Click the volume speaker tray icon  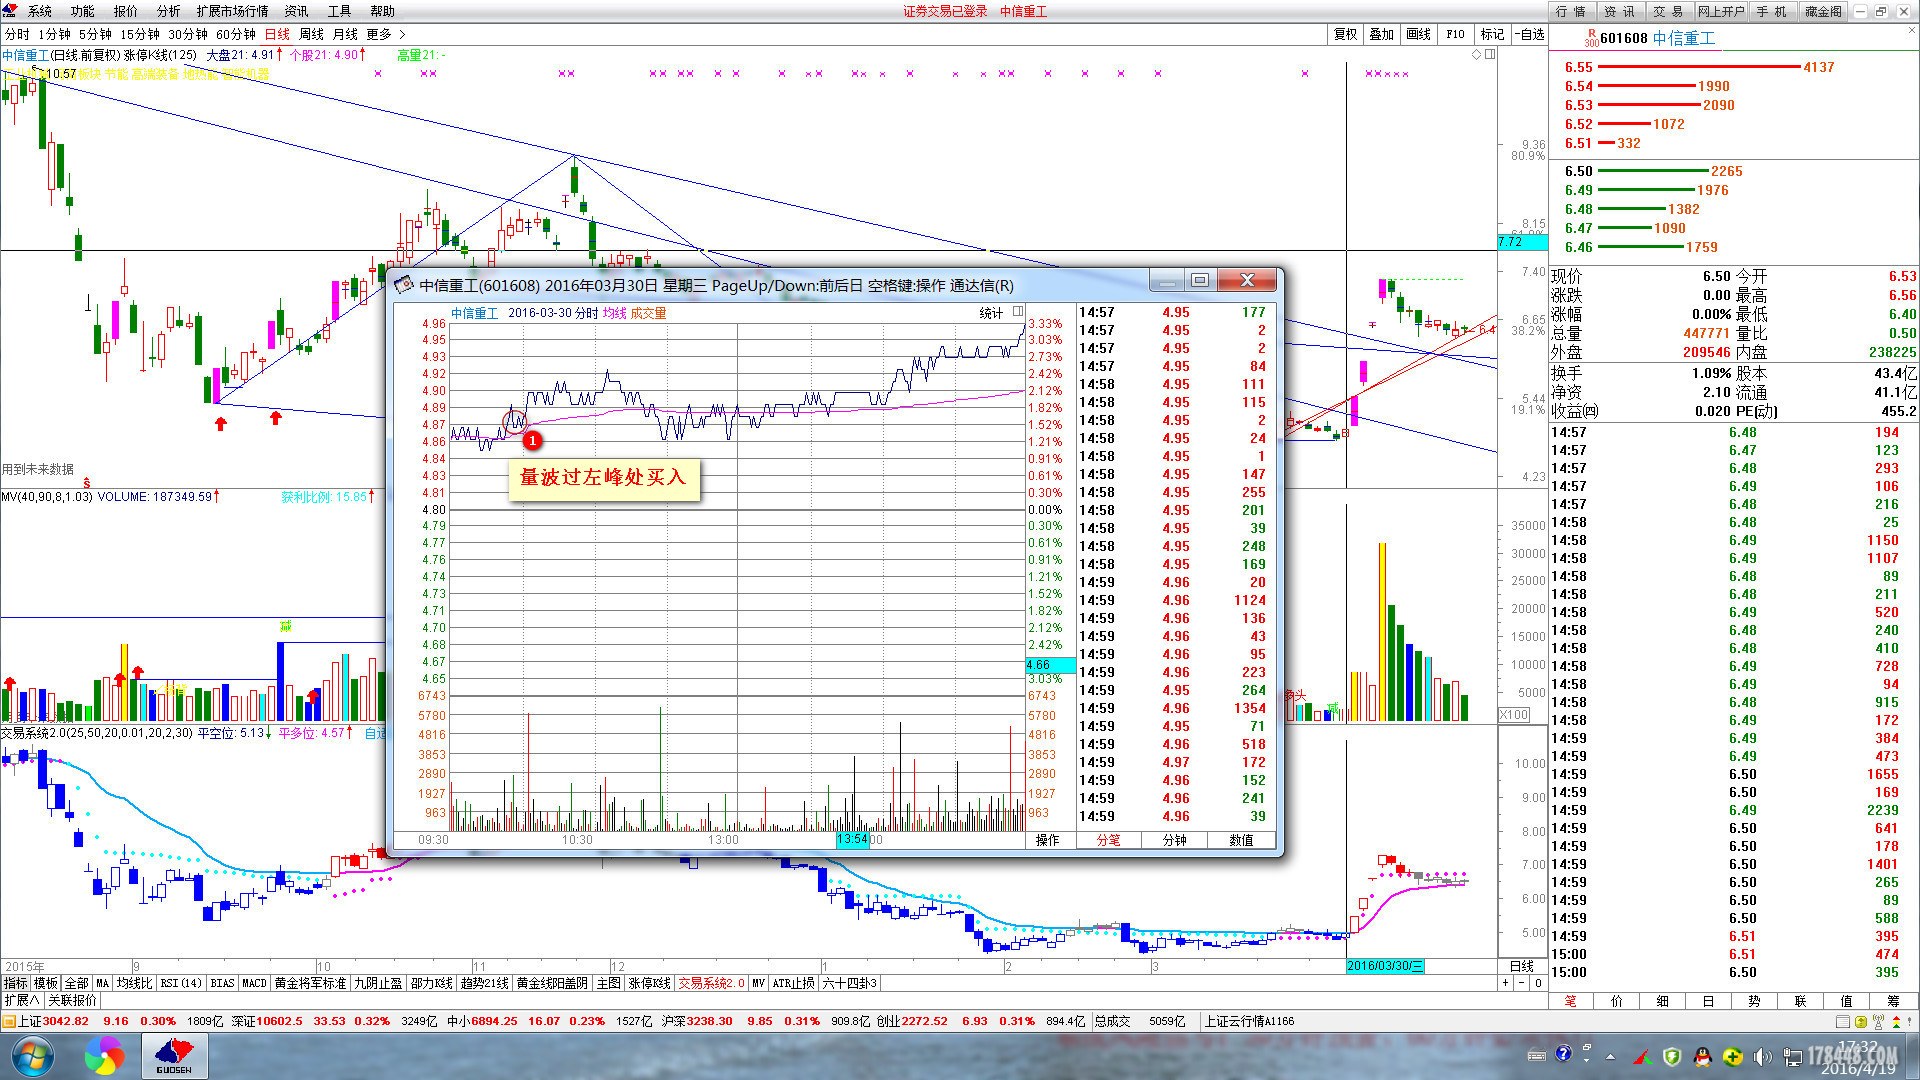point(1762,1056)
